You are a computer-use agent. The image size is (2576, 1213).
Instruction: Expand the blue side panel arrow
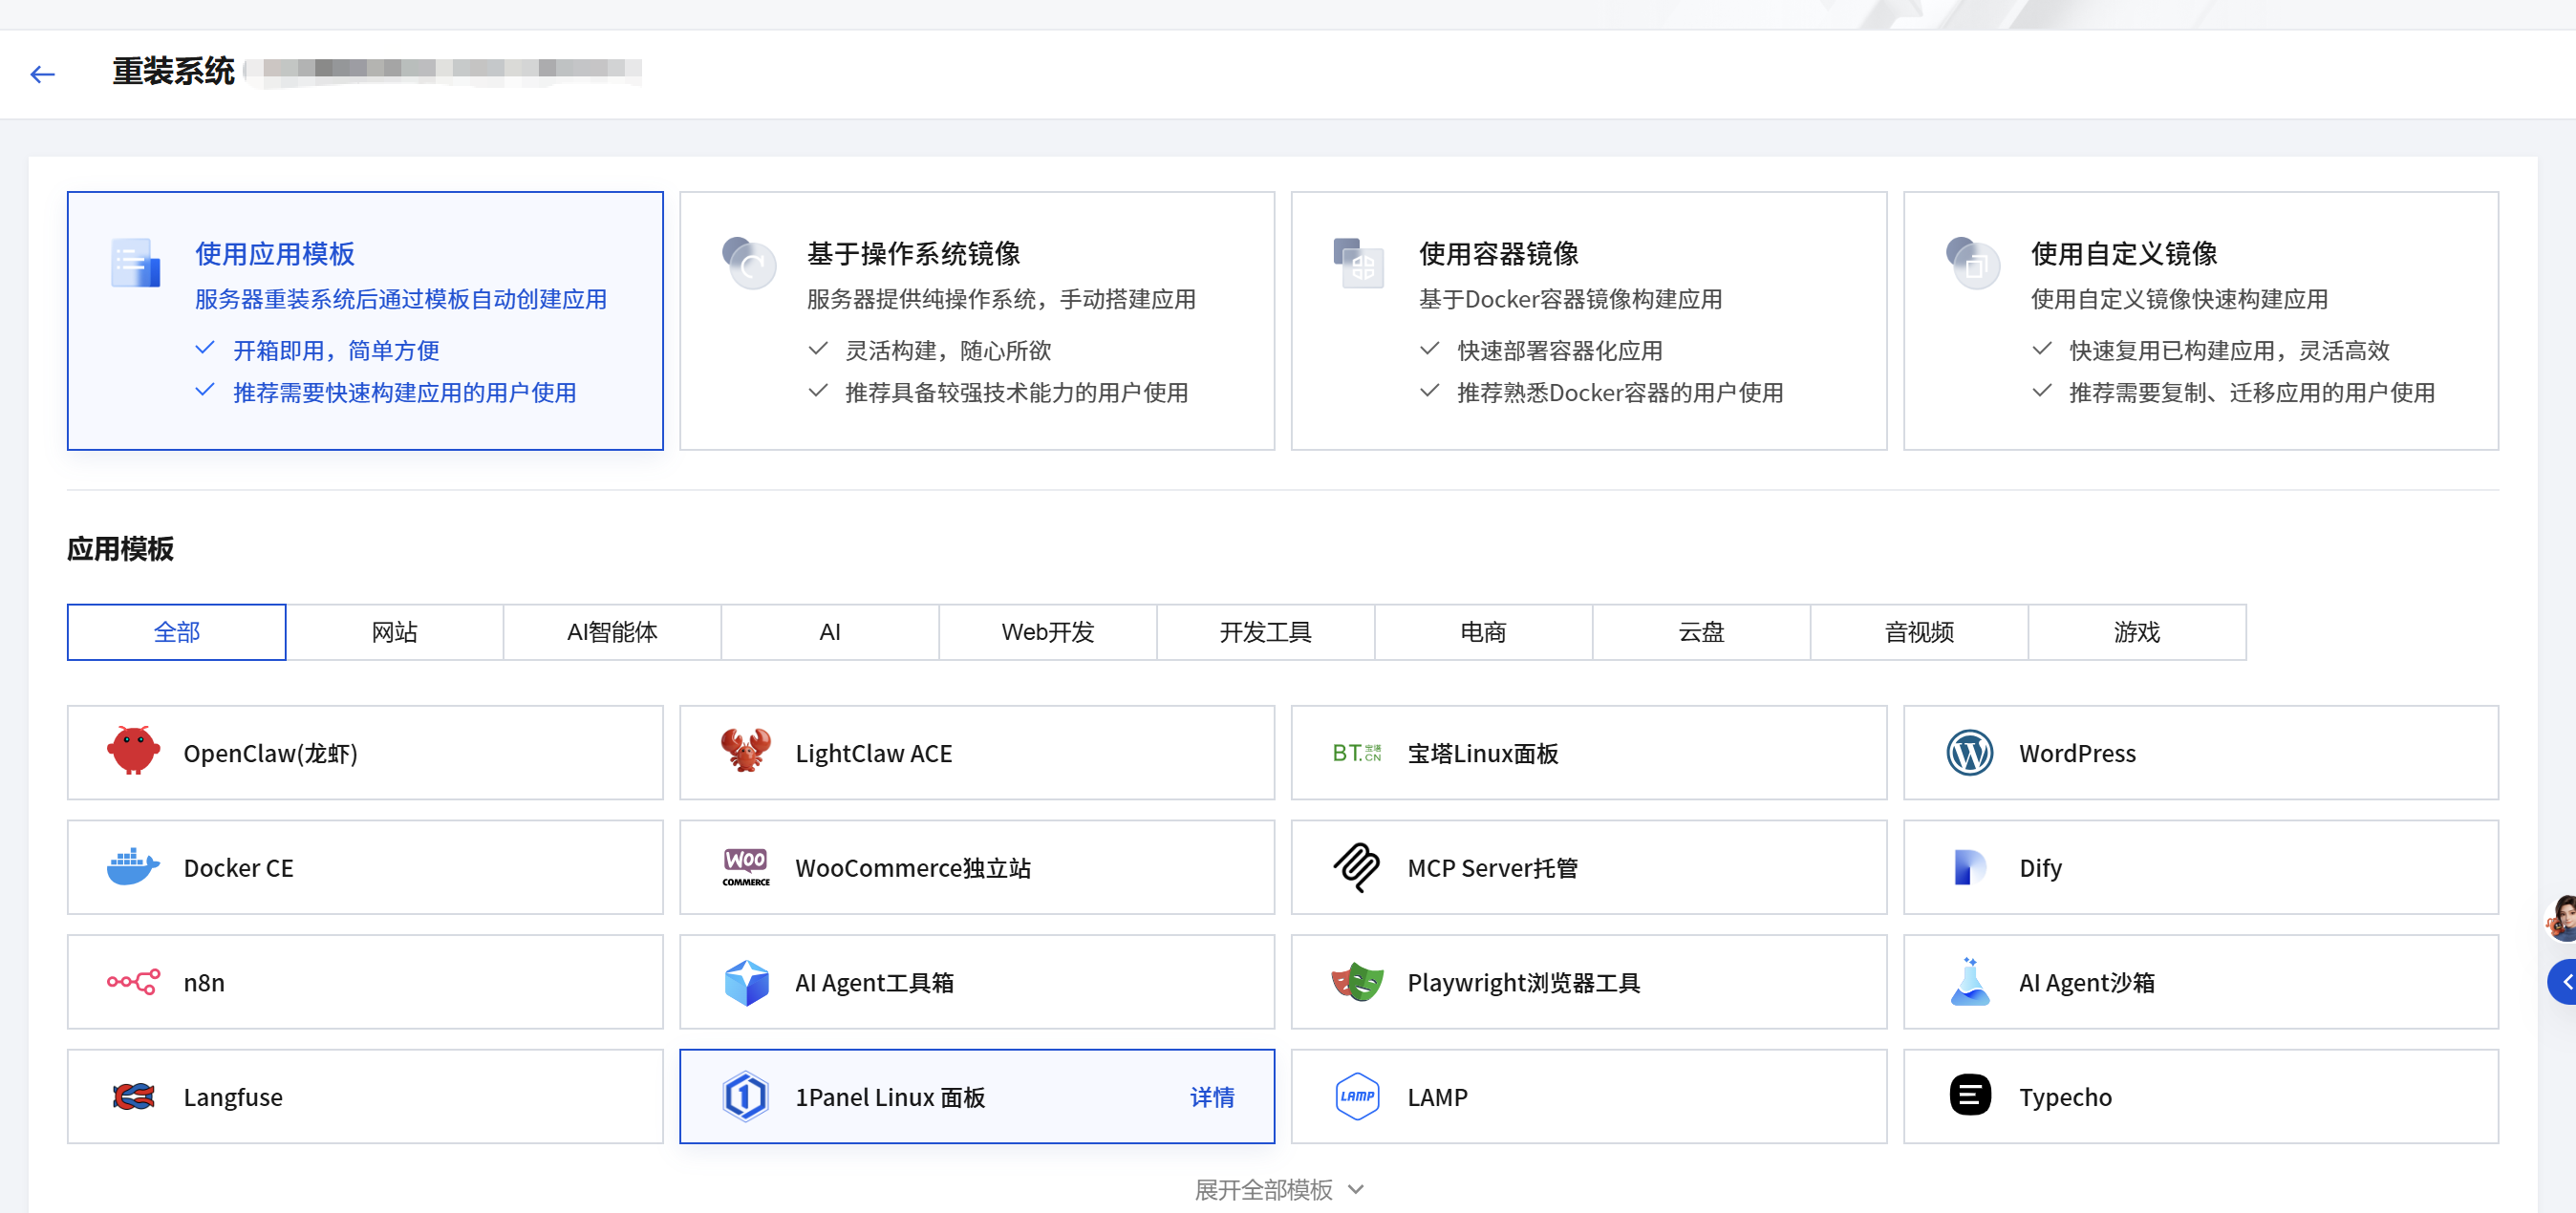coord(2564,981)
